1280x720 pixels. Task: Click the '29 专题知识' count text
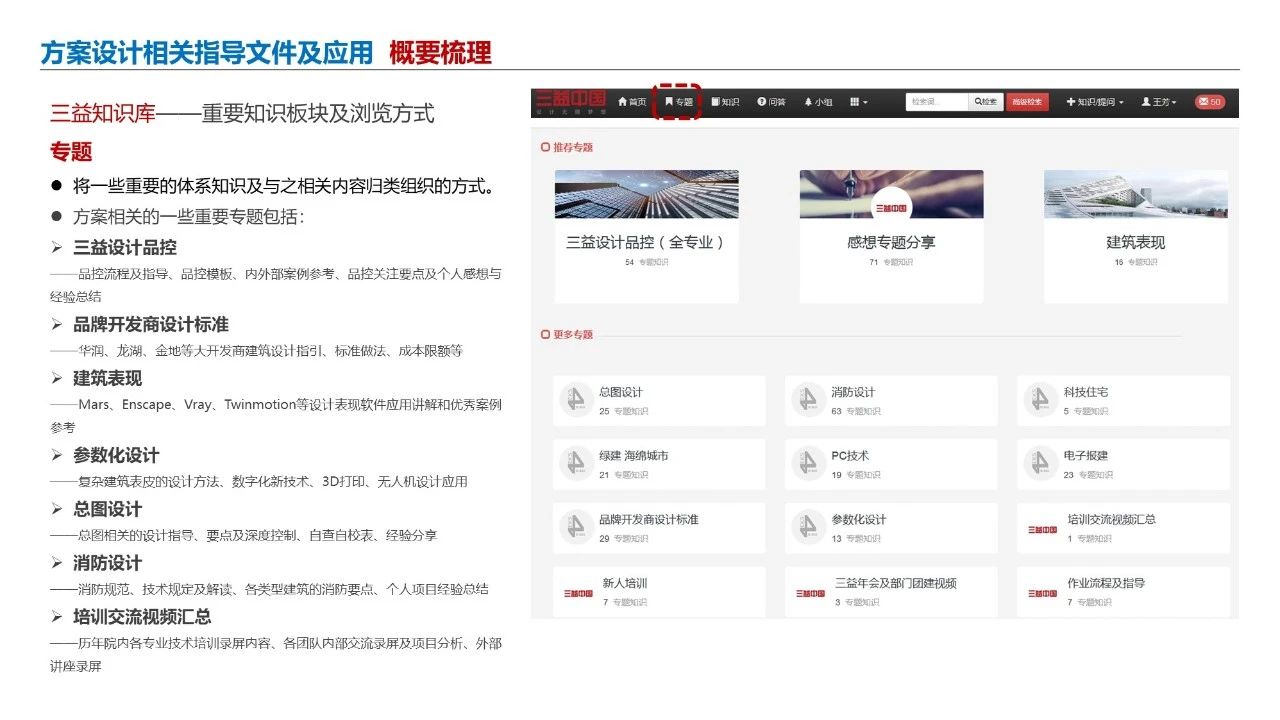(x=624, y=539)
